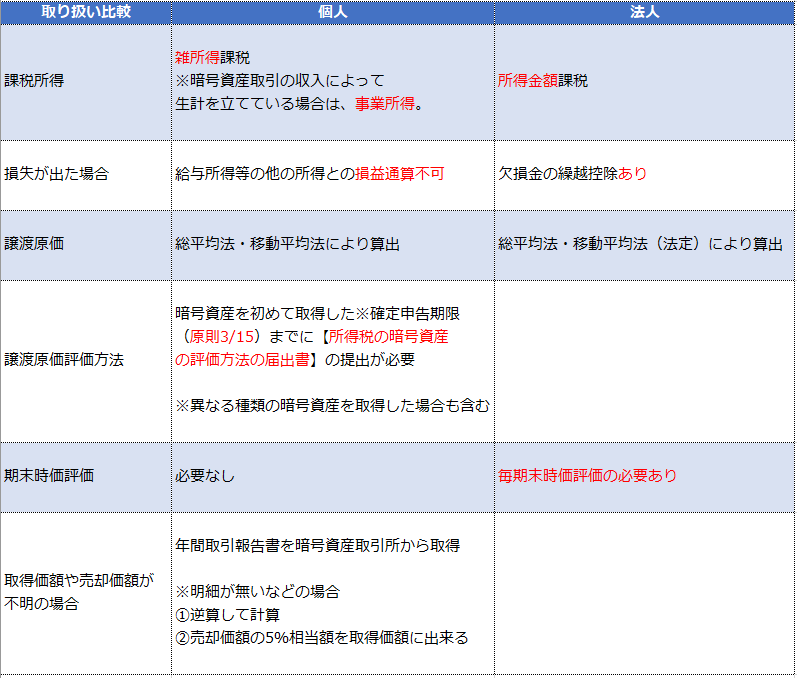Click the red 所得金額 text under 法人

pyautogui.click(x=528, y=81)
